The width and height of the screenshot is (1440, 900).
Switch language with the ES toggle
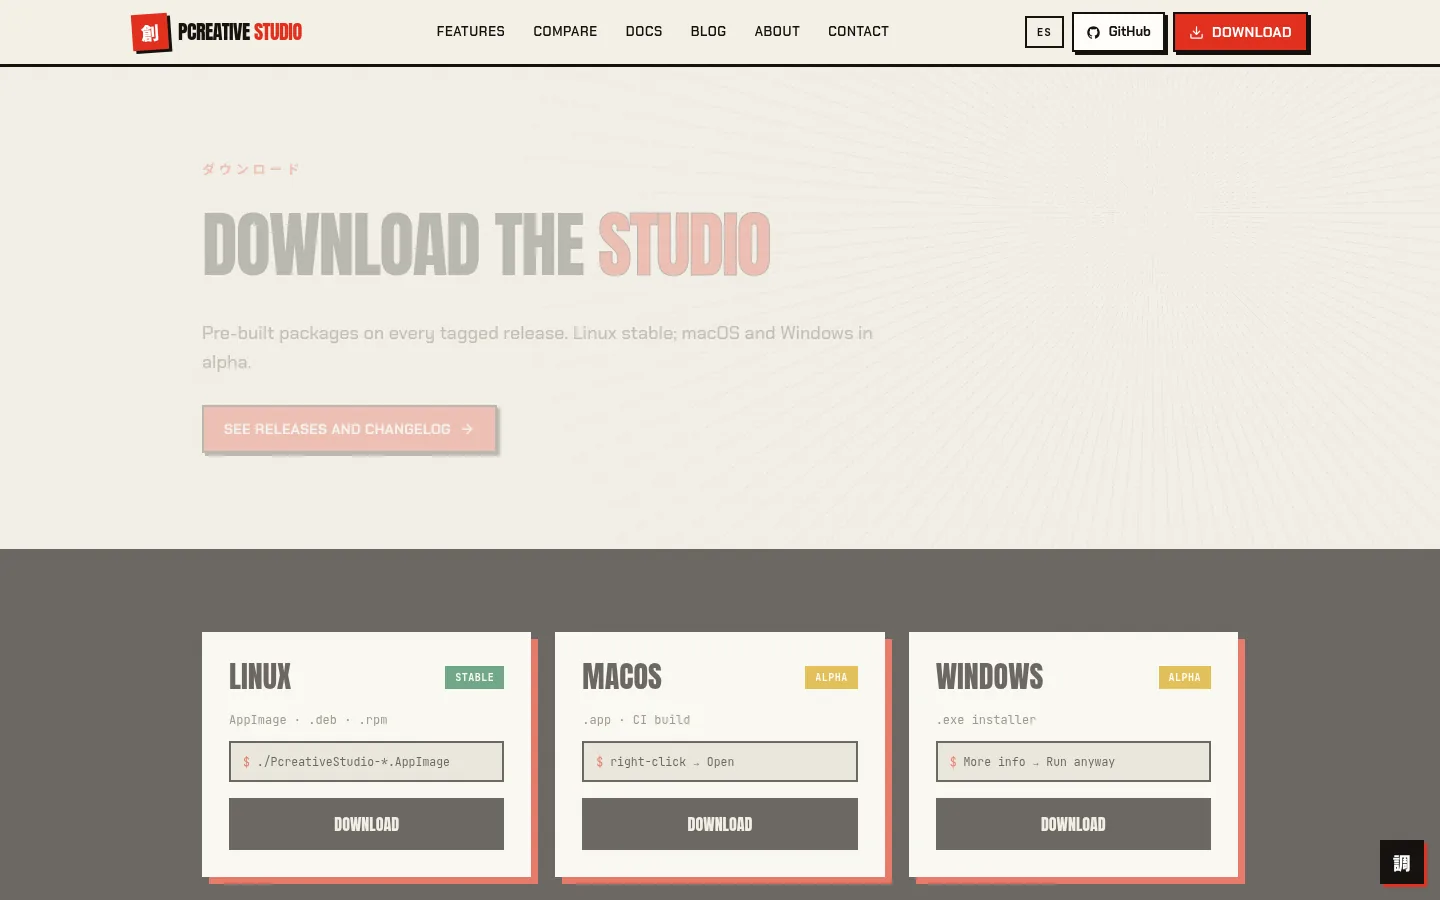coord(1044,32)
